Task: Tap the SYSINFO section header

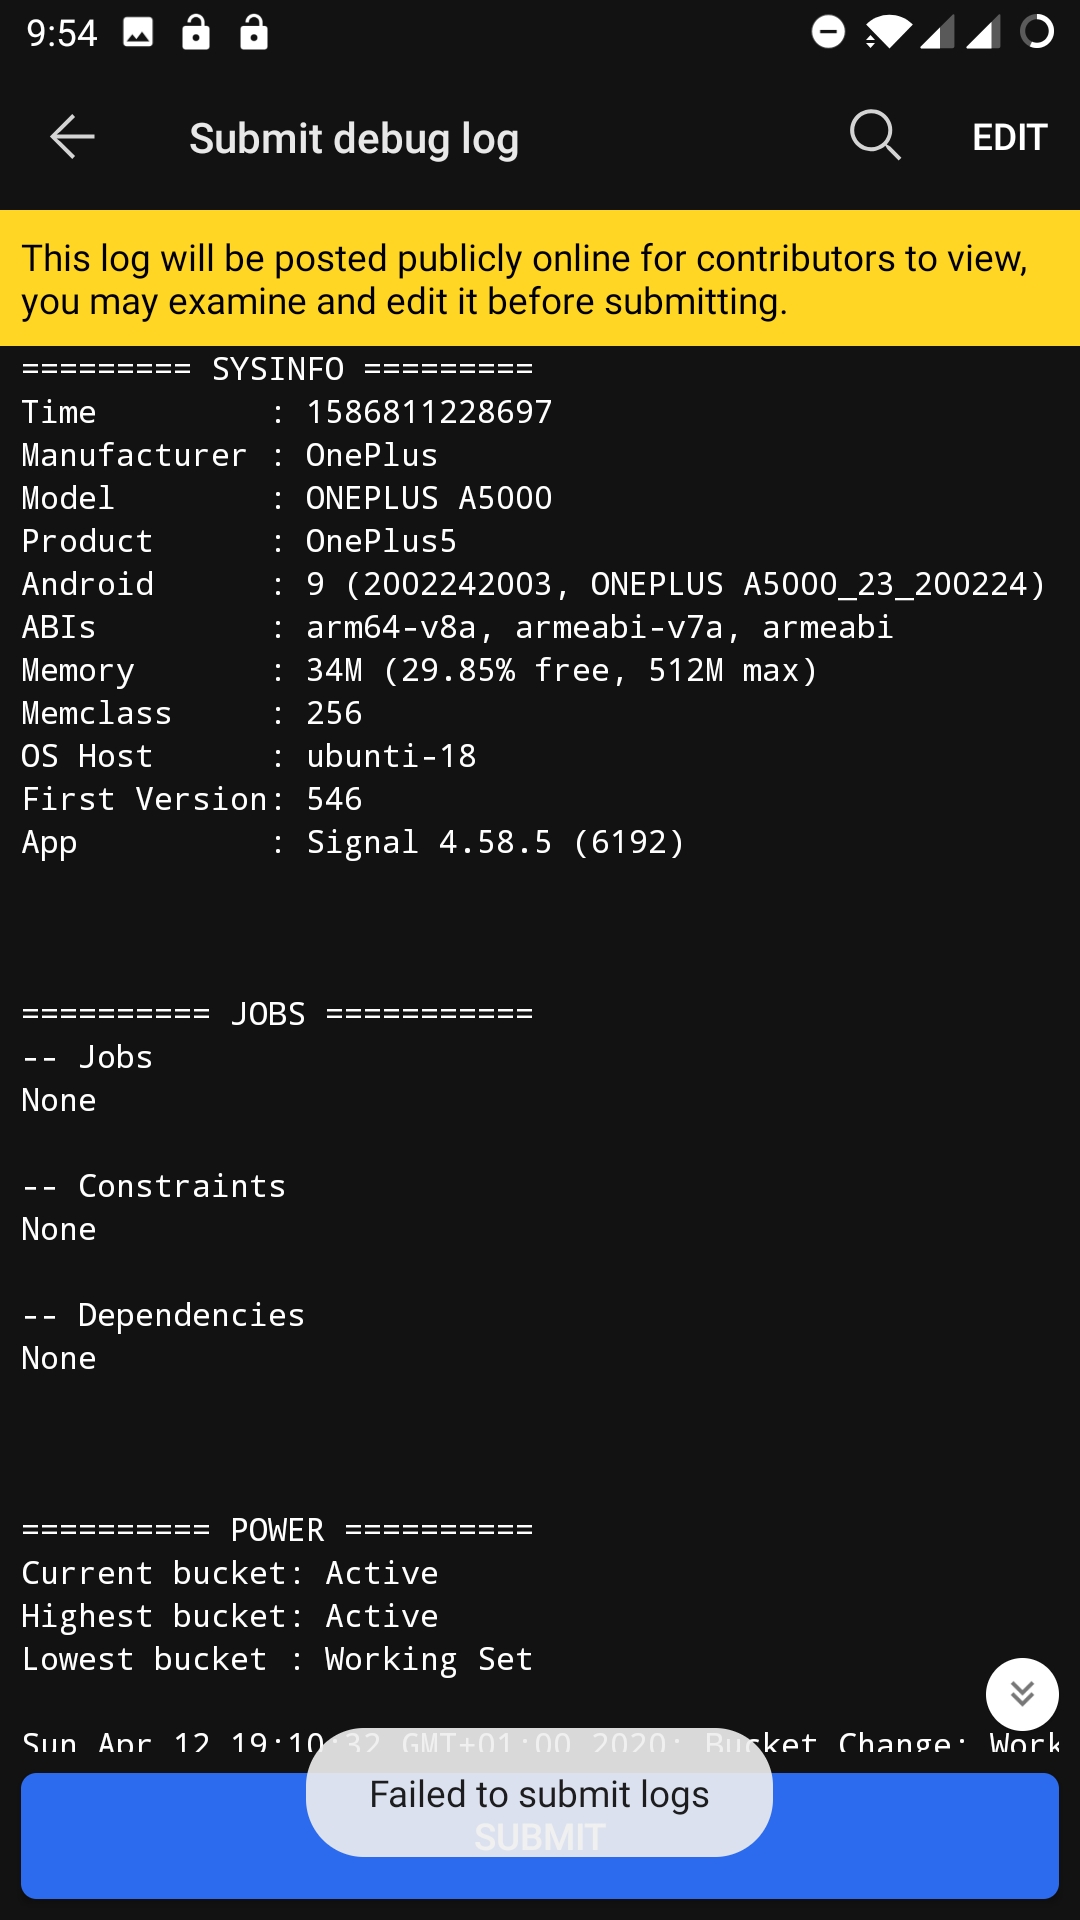Action: (277, 369)
